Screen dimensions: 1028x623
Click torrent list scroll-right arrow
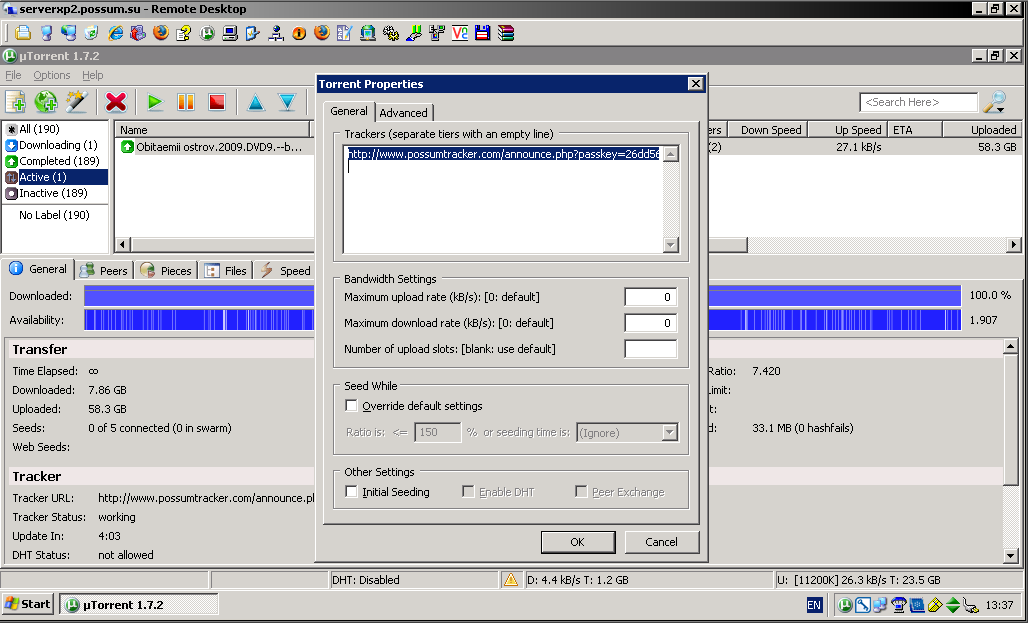click(x=1014, y=245)
